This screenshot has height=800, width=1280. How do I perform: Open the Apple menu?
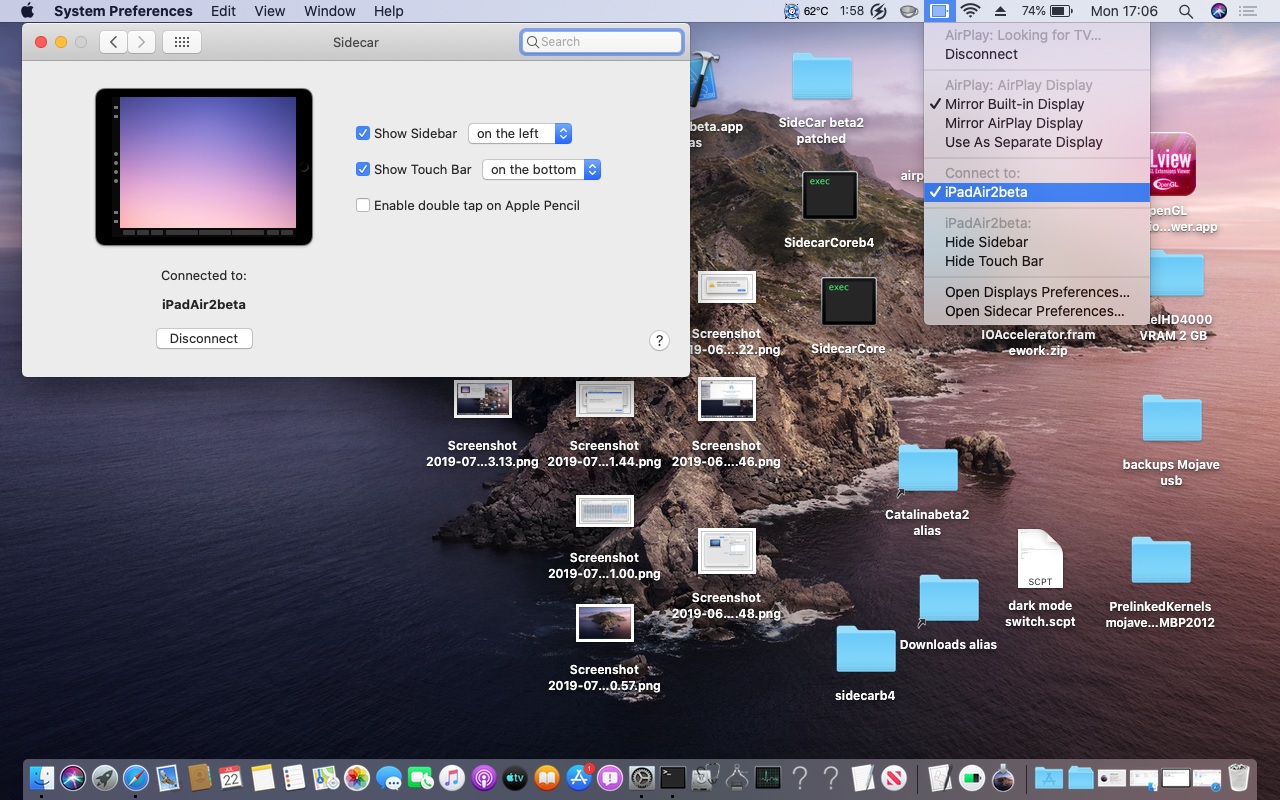tap(27, 11)
